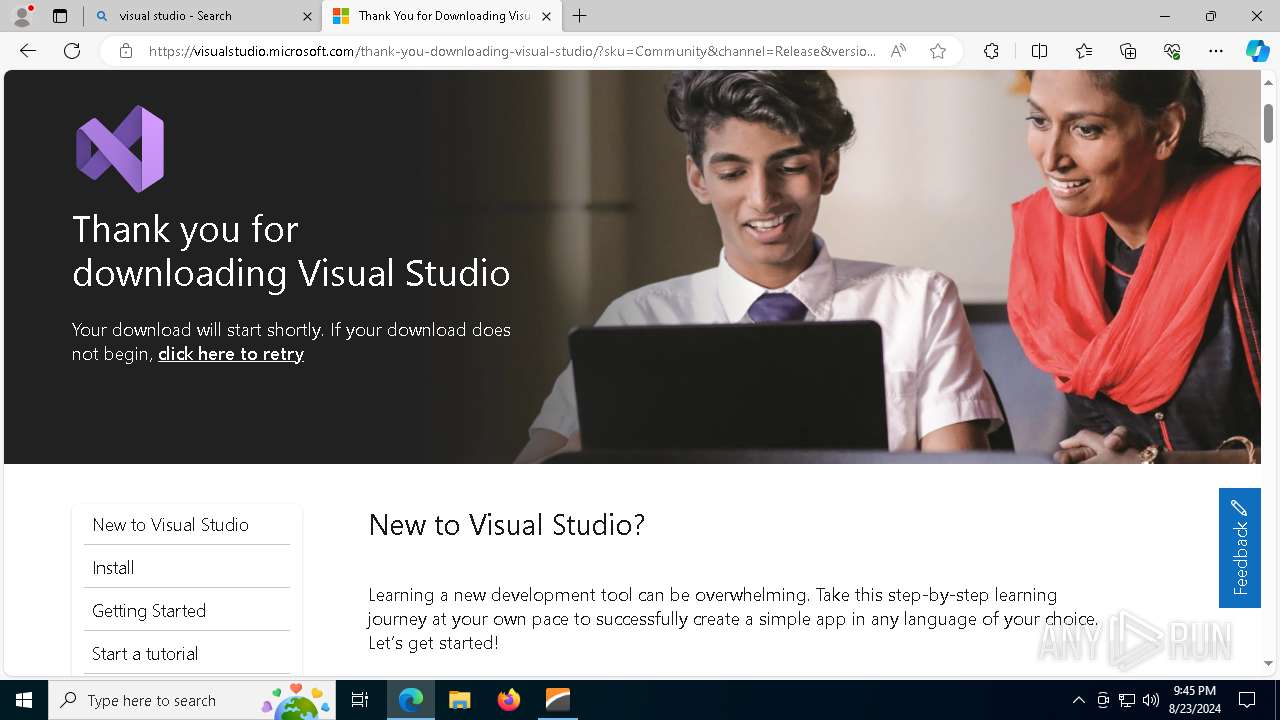Start Read Aloud in the address bar

point(898,51)
